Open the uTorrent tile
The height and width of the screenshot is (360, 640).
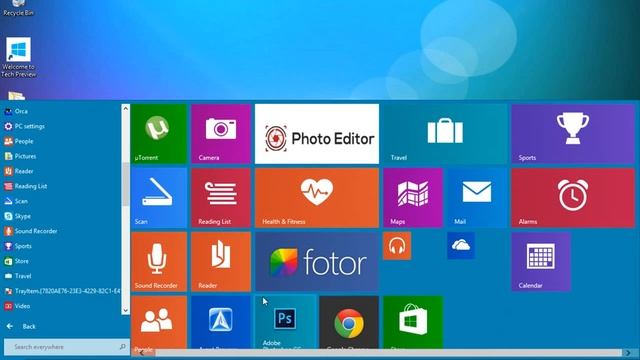(159, 134)
